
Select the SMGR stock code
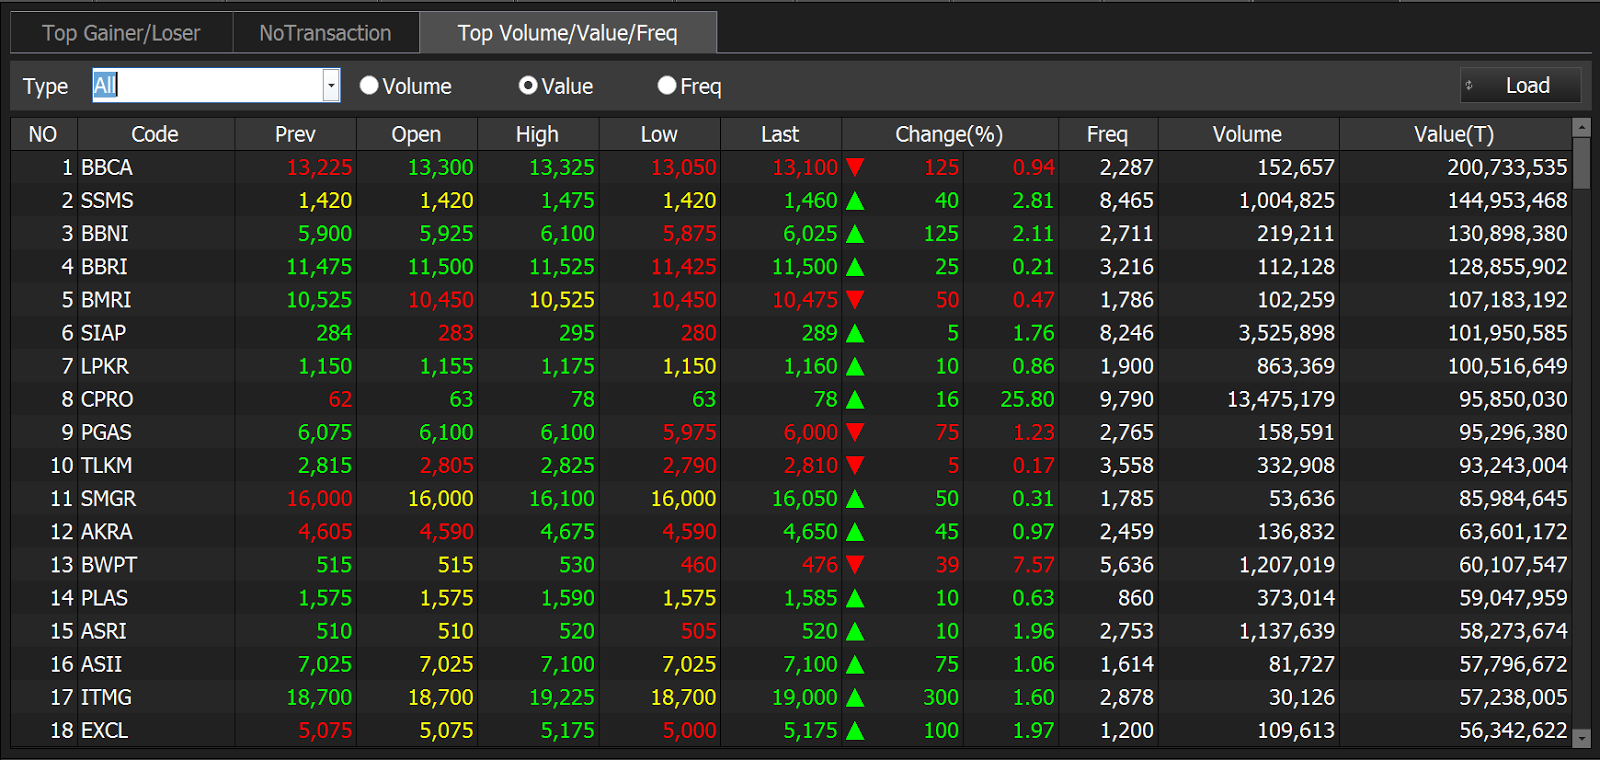[108, 498]
